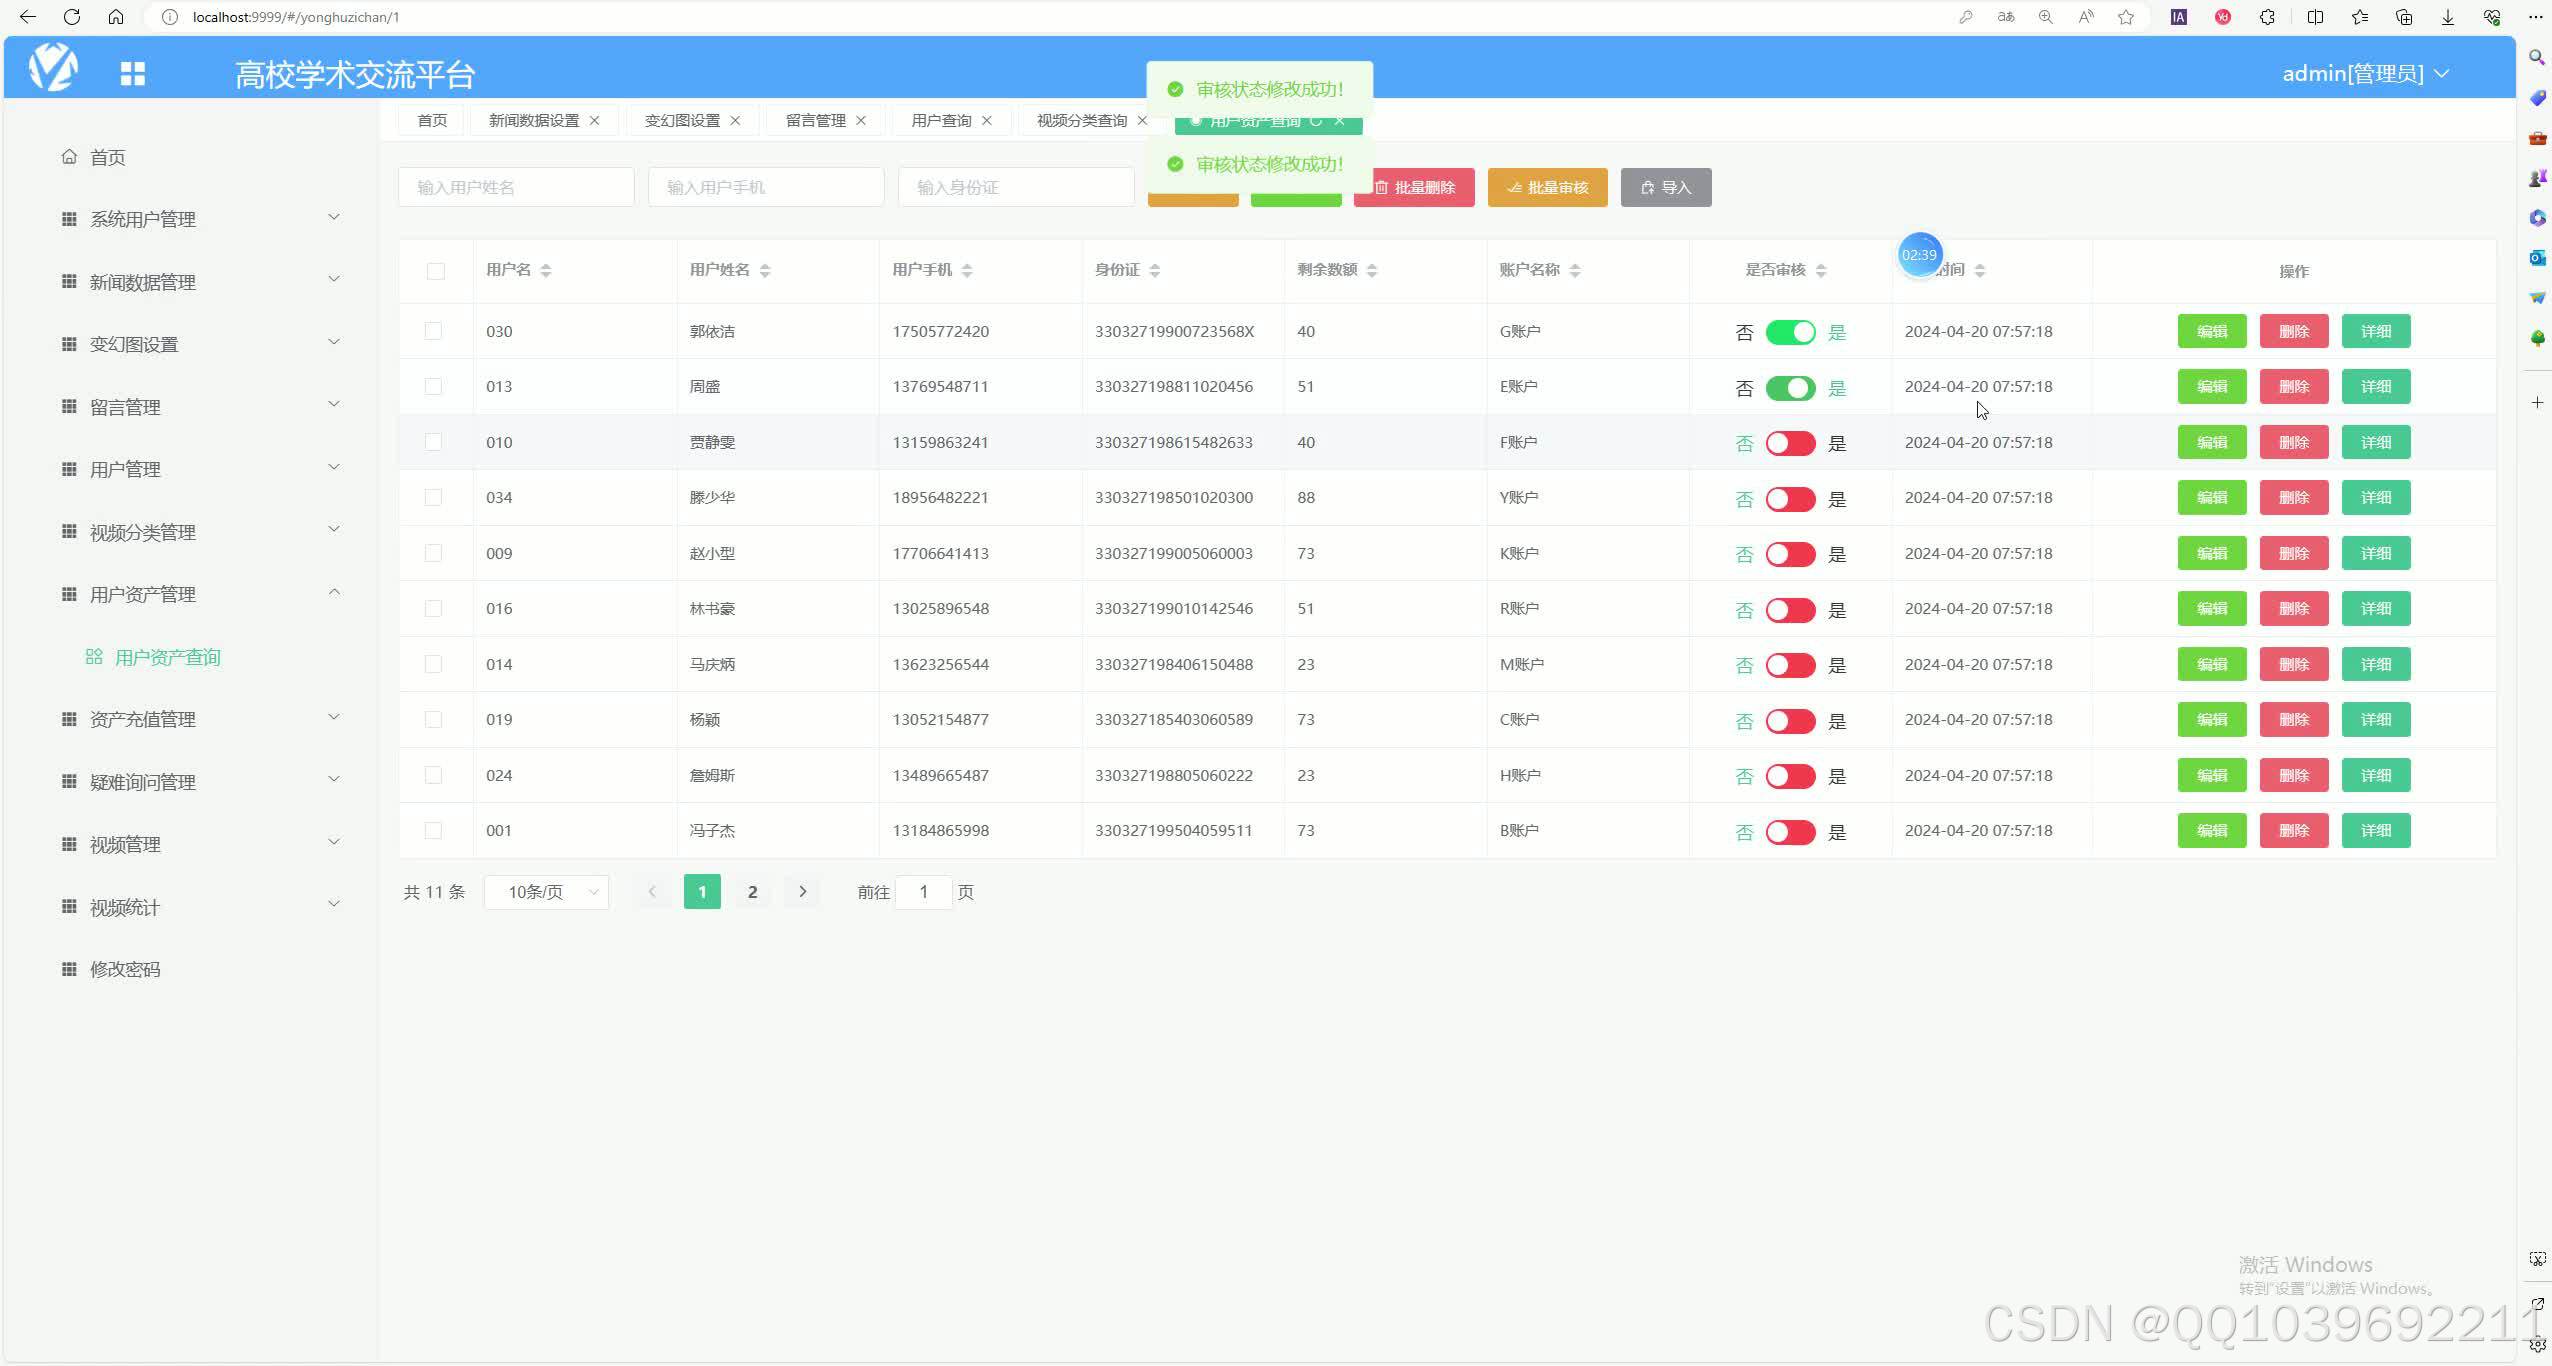Click the home icon in sidebar
The image size is (2552, 1366).
click(69, 157)
